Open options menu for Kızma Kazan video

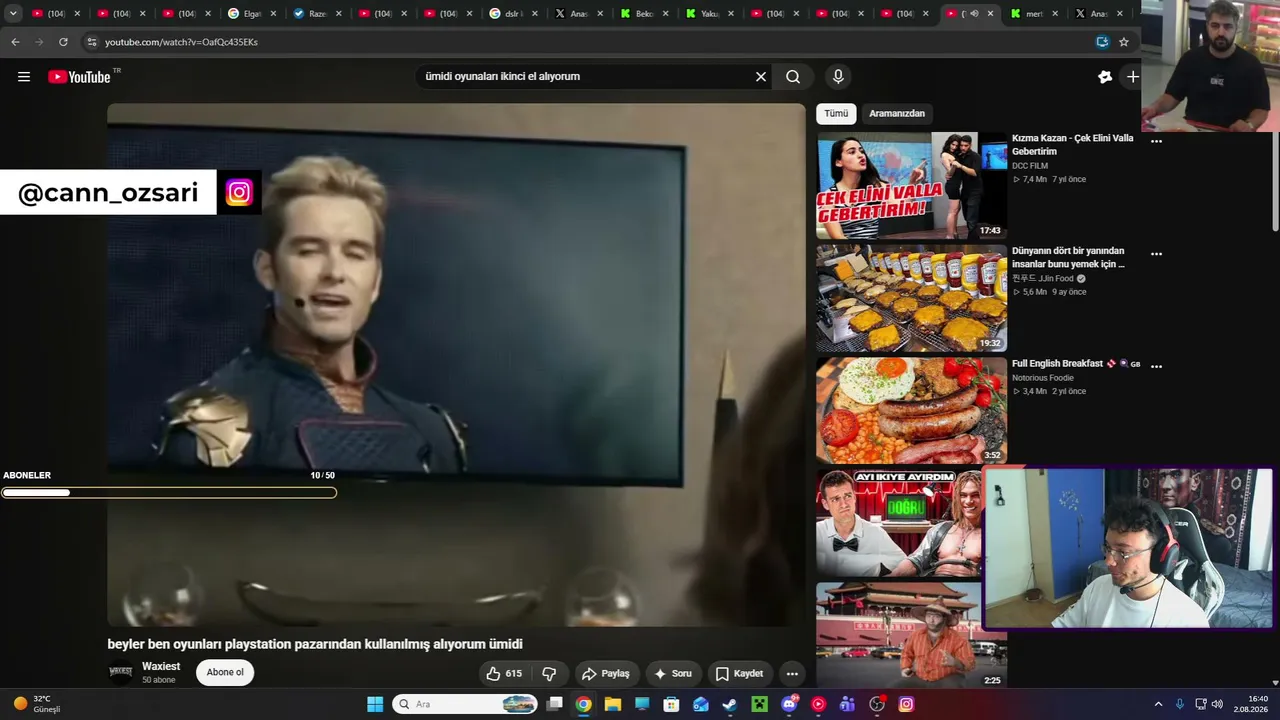(x=1156, y=142)
